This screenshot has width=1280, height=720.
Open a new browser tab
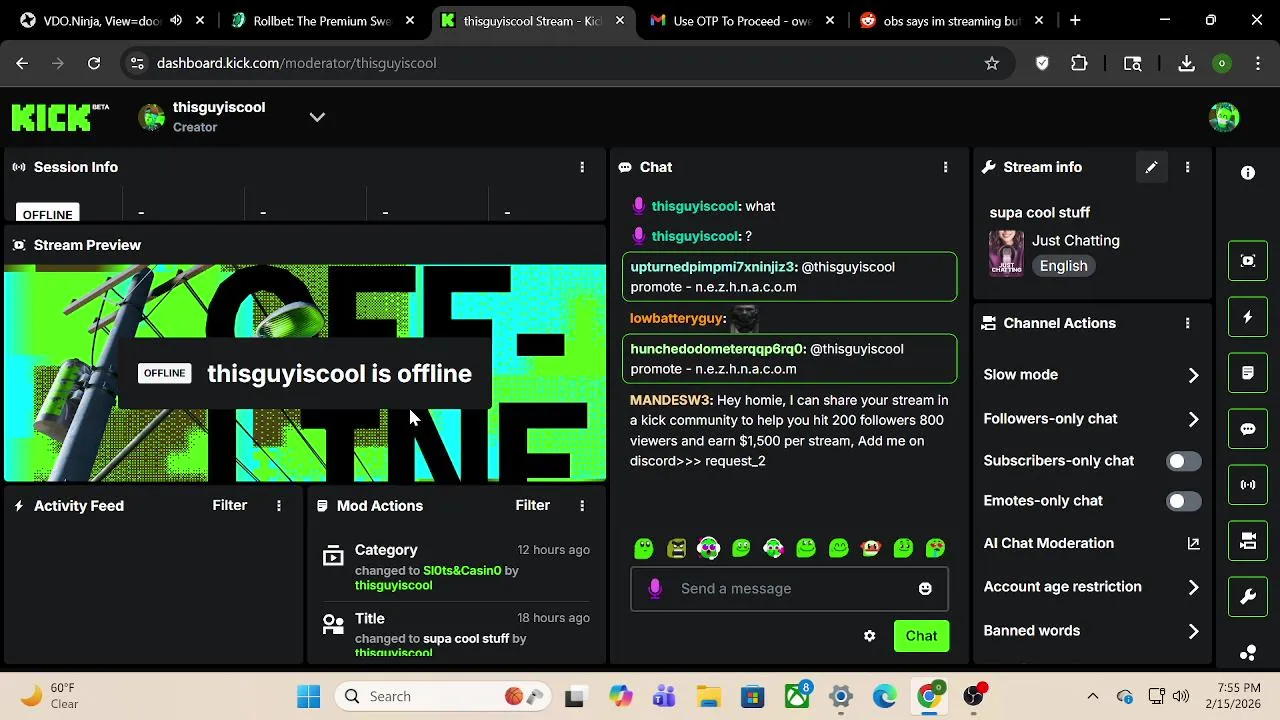point(1075,20)
